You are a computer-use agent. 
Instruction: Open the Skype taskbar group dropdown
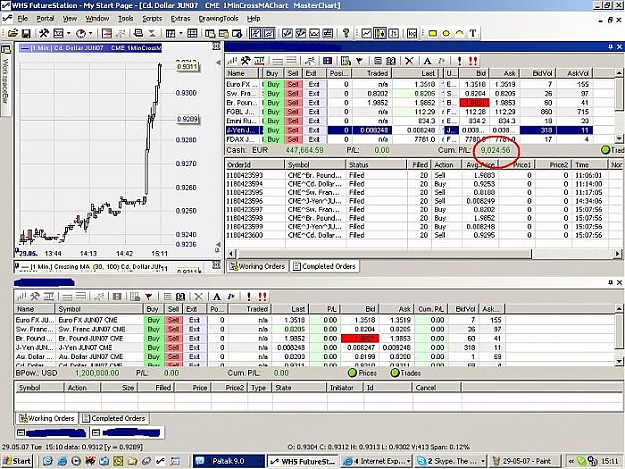(x=483, y=461)
